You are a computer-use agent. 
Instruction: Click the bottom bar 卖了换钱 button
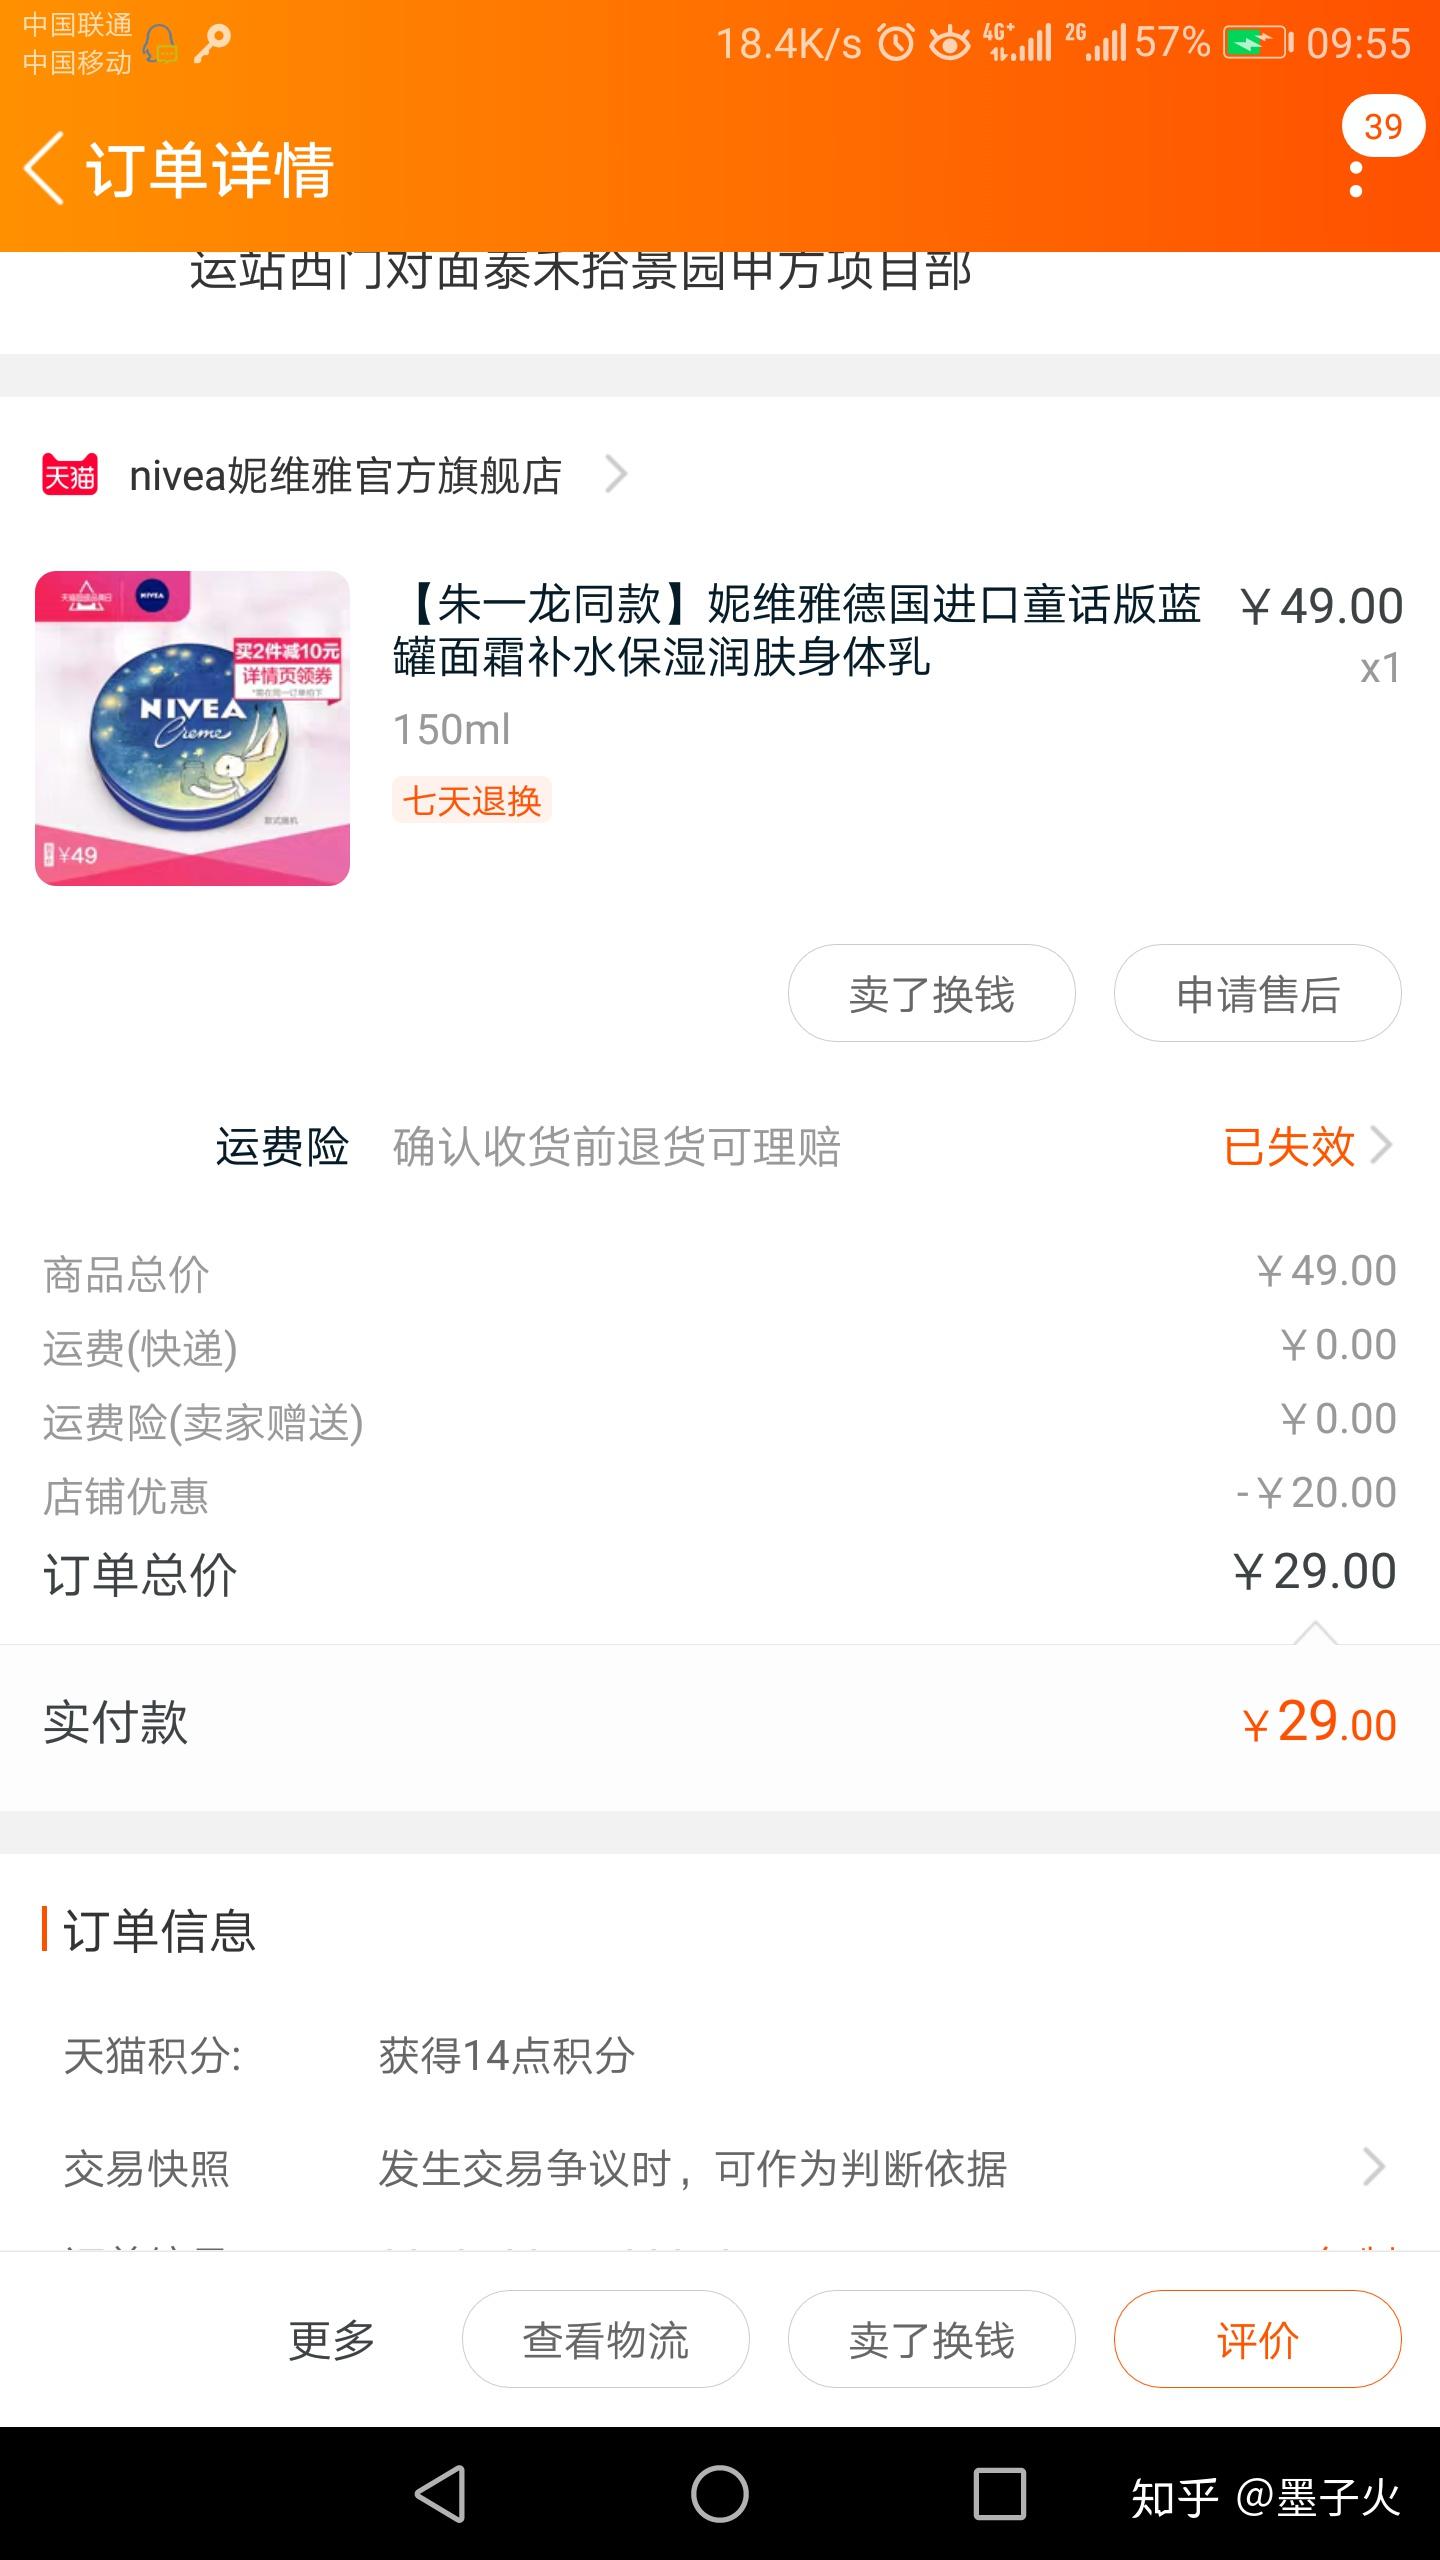click(x=932, y=2340)
